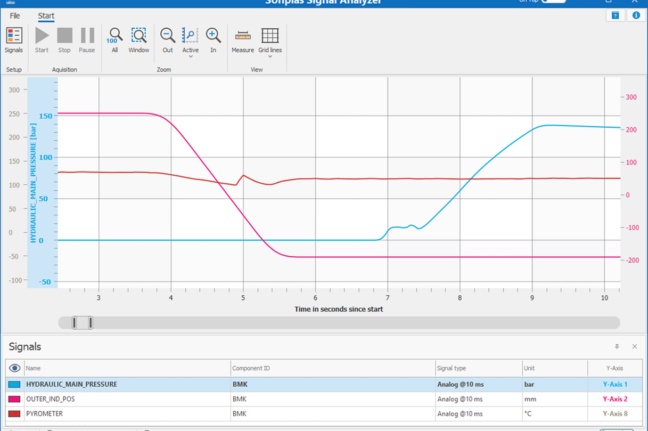Image resolution: width=648 pixels, height=431 pixels.
Task: Click Analog @10 ms in PYROMETER row
Action: (460, 414)
